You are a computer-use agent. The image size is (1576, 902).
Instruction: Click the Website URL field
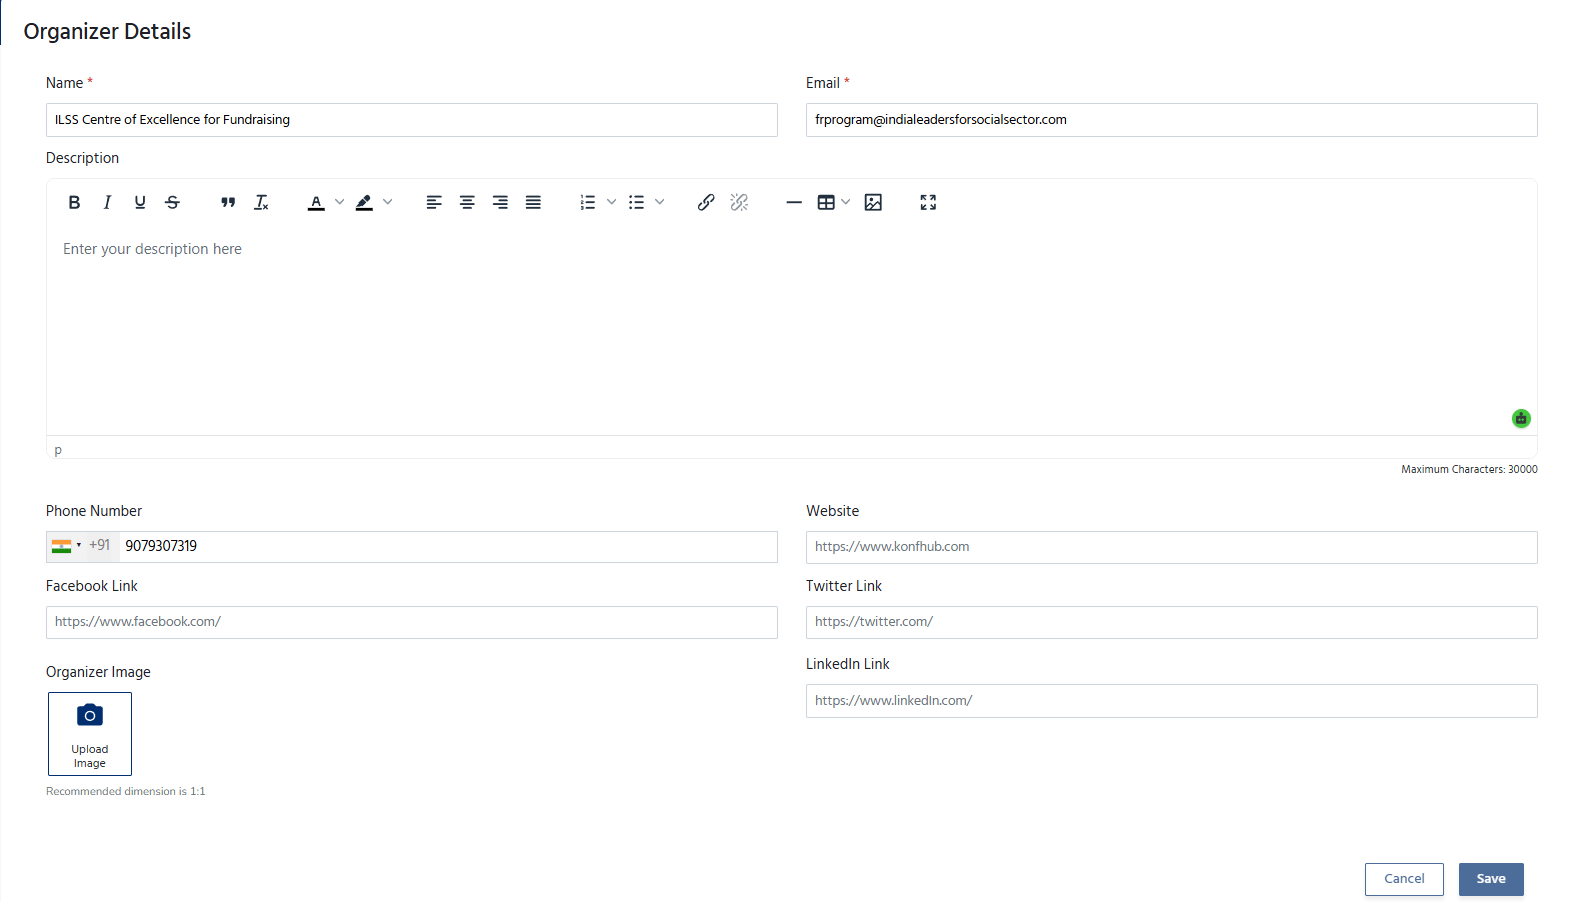[x=1172, y=547]
